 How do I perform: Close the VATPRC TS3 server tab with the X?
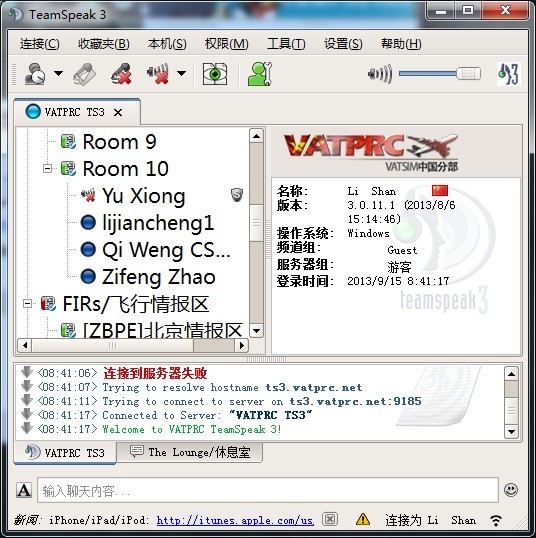118,113
